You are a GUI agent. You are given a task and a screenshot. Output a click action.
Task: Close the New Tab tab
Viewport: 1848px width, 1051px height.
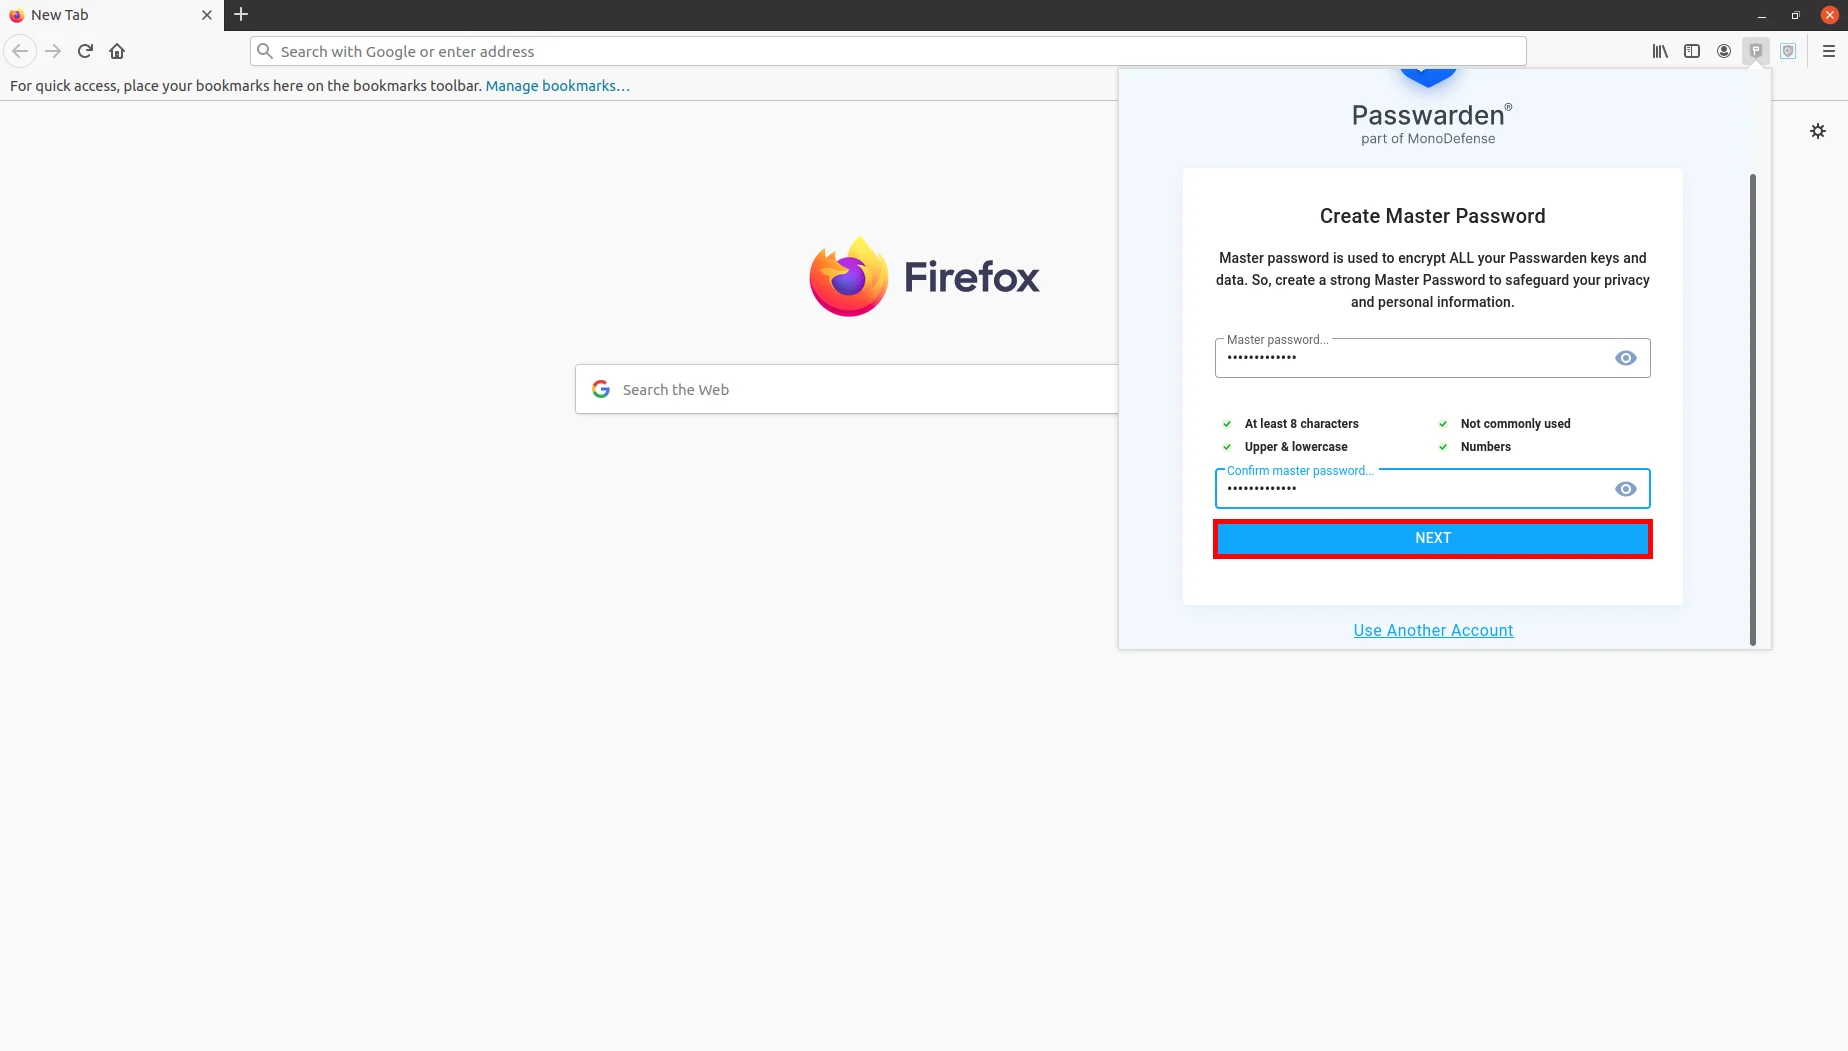pyautogui.click(x=207, y=15)
